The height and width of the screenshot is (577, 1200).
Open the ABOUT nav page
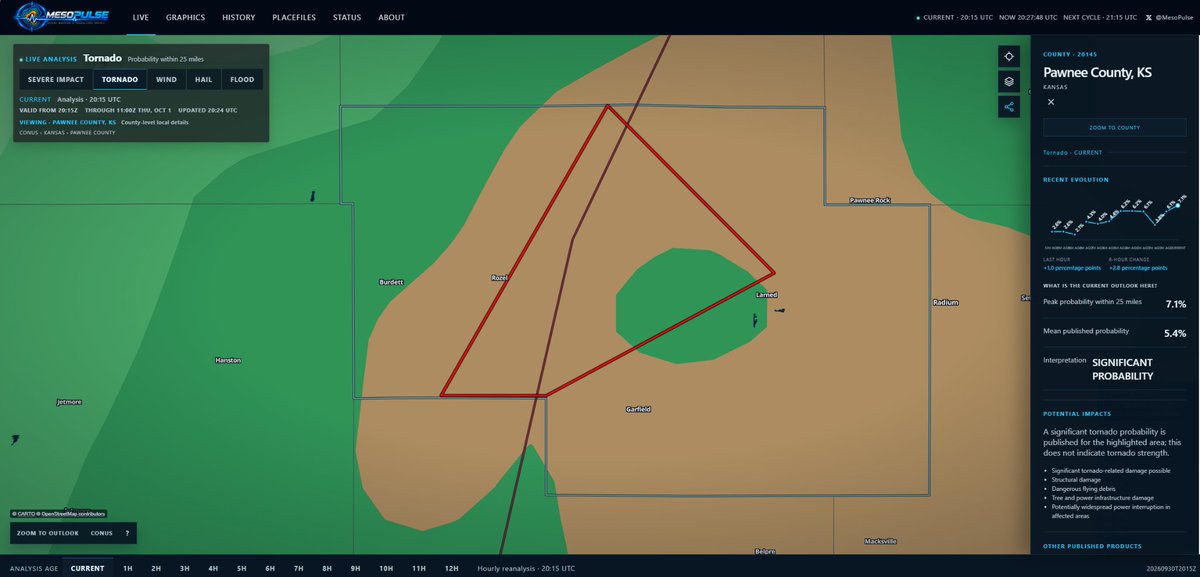[392, 17]
